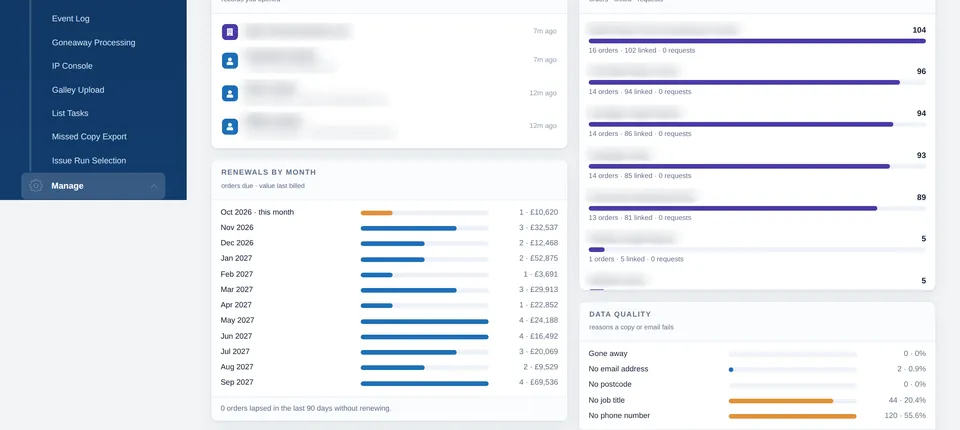Open Galley Upload page
Image resolution: width=960 pixels, height=430 pixels.
78,89
